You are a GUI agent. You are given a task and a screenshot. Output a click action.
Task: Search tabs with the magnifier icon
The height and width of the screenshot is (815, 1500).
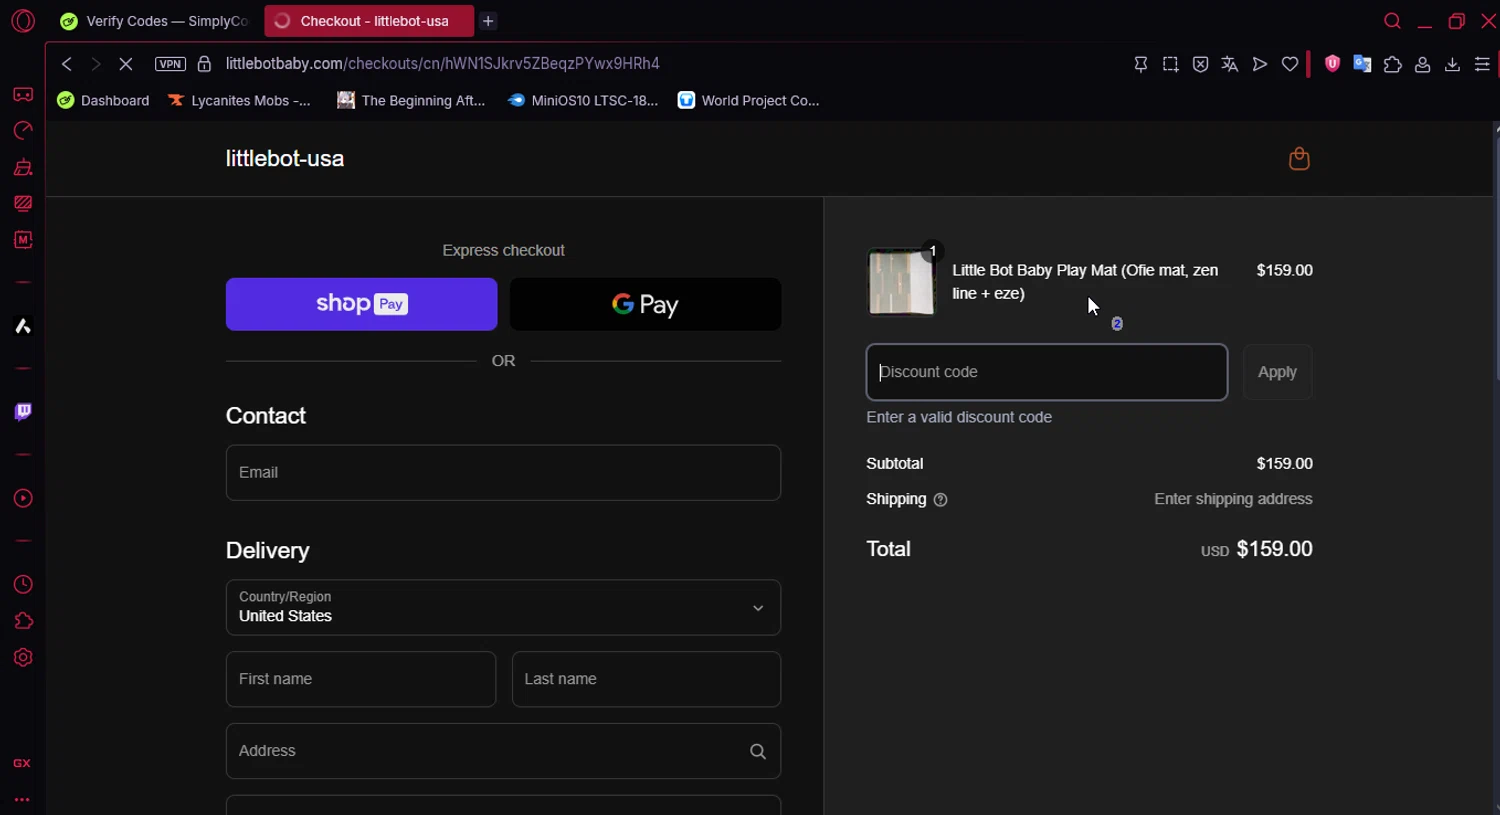point(1392,21)
